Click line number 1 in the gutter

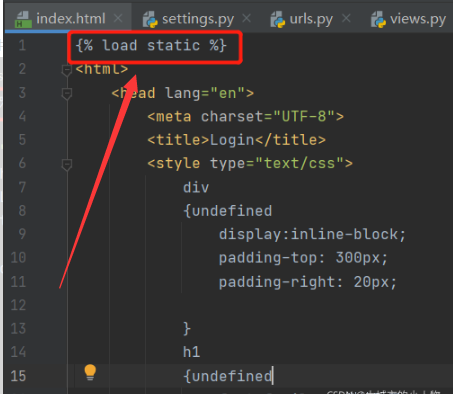pyautogui.click(x=22, y=45)
